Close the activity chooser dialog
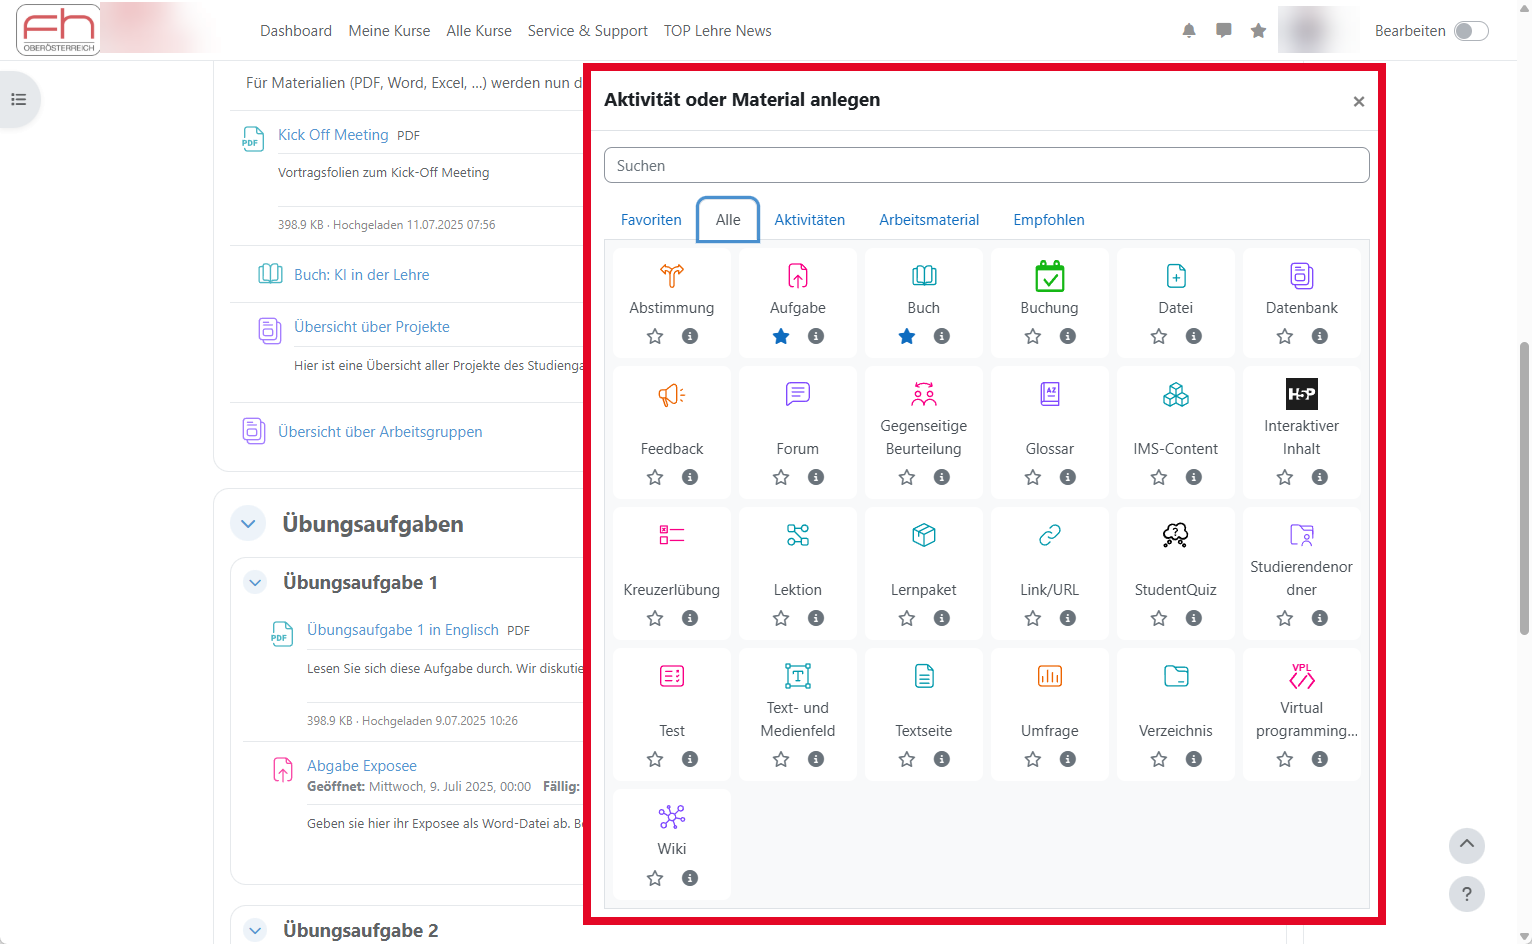 coord(1359,101)
